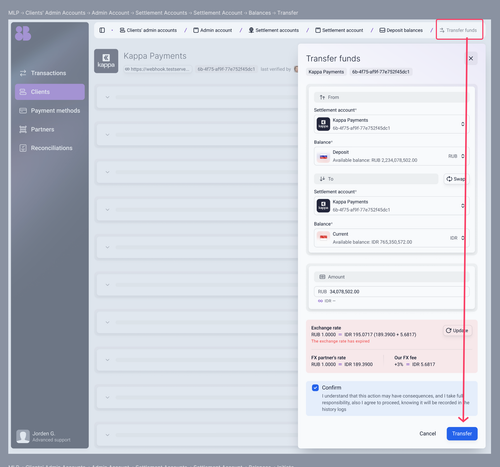Click the Partners icon in the sidebar
The height and width of the screenshot is (467, 500).
23,129
